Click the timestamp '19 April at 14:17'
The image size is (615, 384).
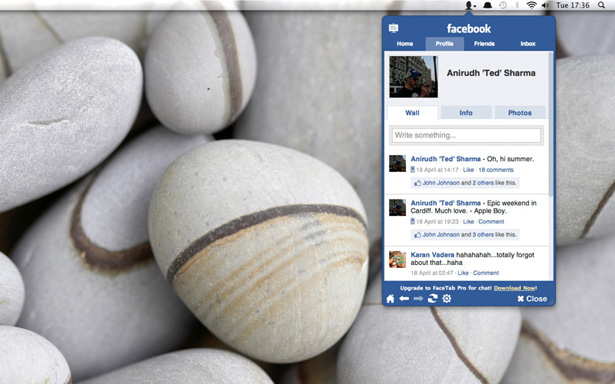[437, 170]
